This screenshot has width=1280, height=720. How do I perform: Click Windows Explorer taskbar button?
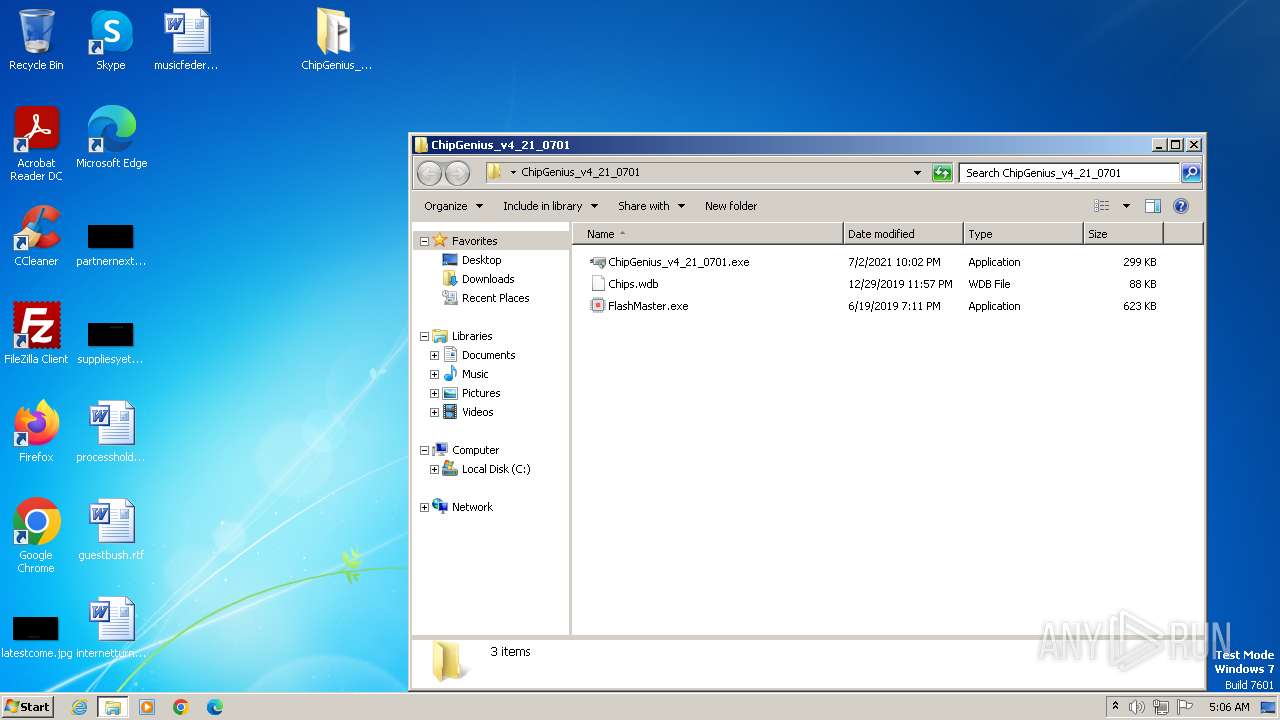pyautogui.click(x=113, y=707)
